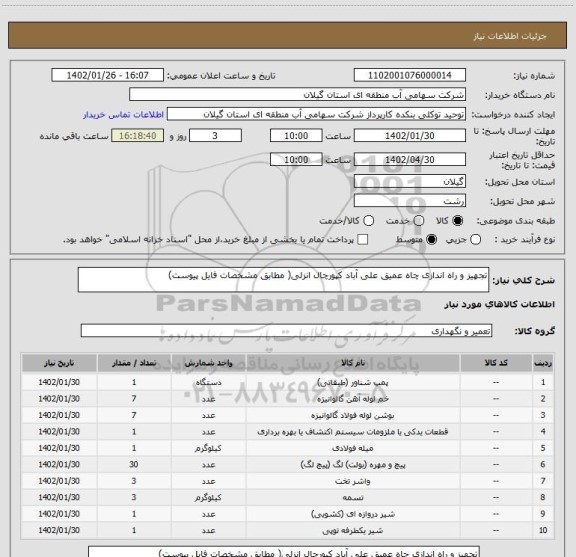Click the شرح کلی نیاز description box
This screenshot has width=576, height=557.
pos(284,280)
